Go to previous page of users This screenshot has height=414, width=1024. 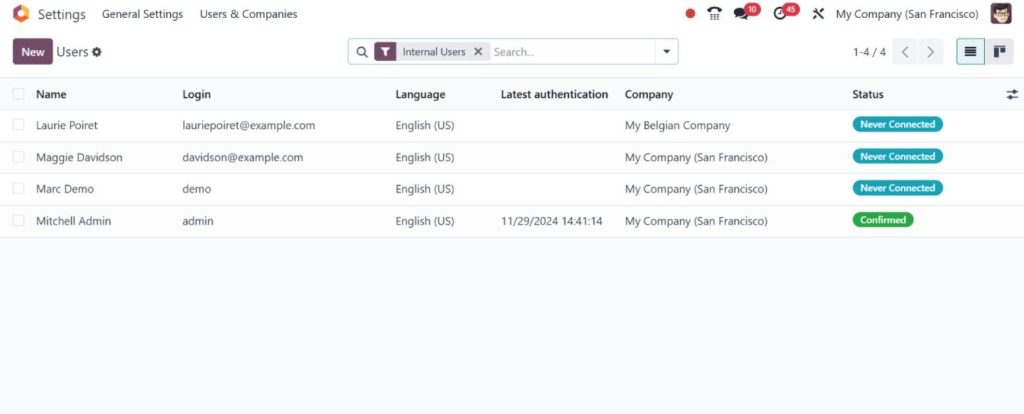click(905, 52)
